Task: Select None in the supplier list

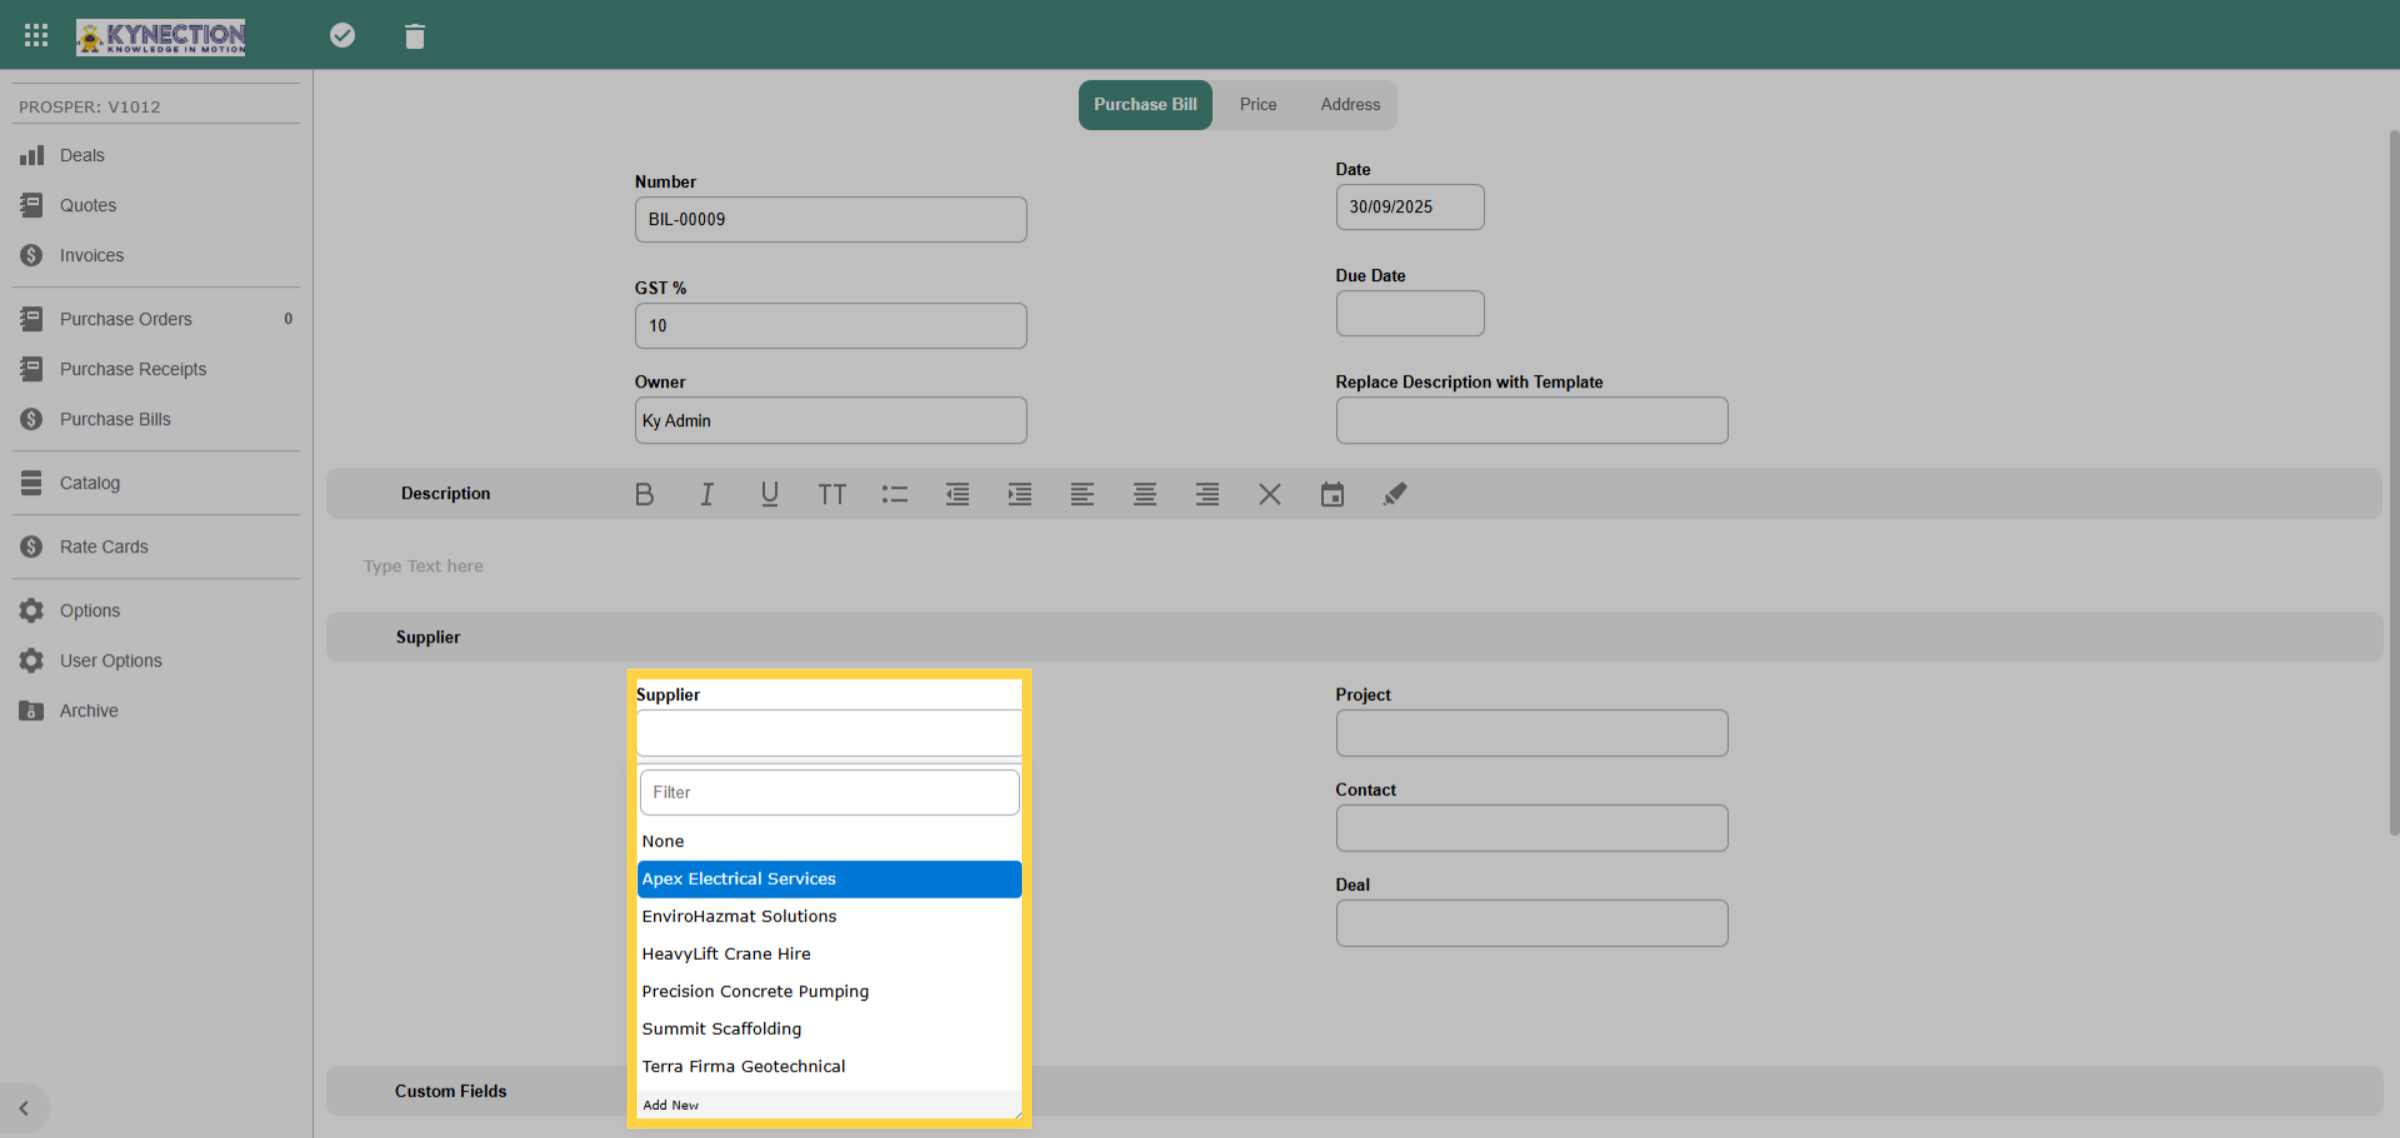Action: 830,841
